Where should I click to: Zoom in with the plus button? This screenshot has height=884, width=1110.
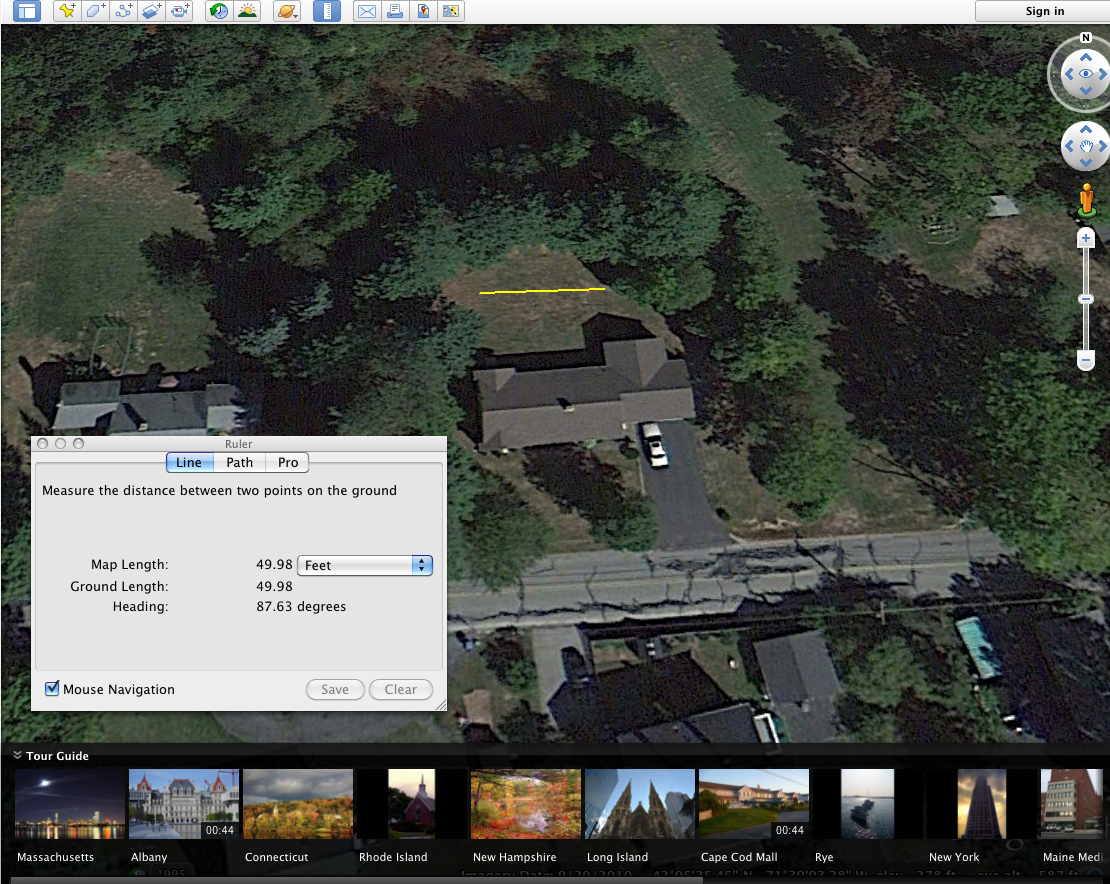pyautogui.click(x=1086, y=239)
